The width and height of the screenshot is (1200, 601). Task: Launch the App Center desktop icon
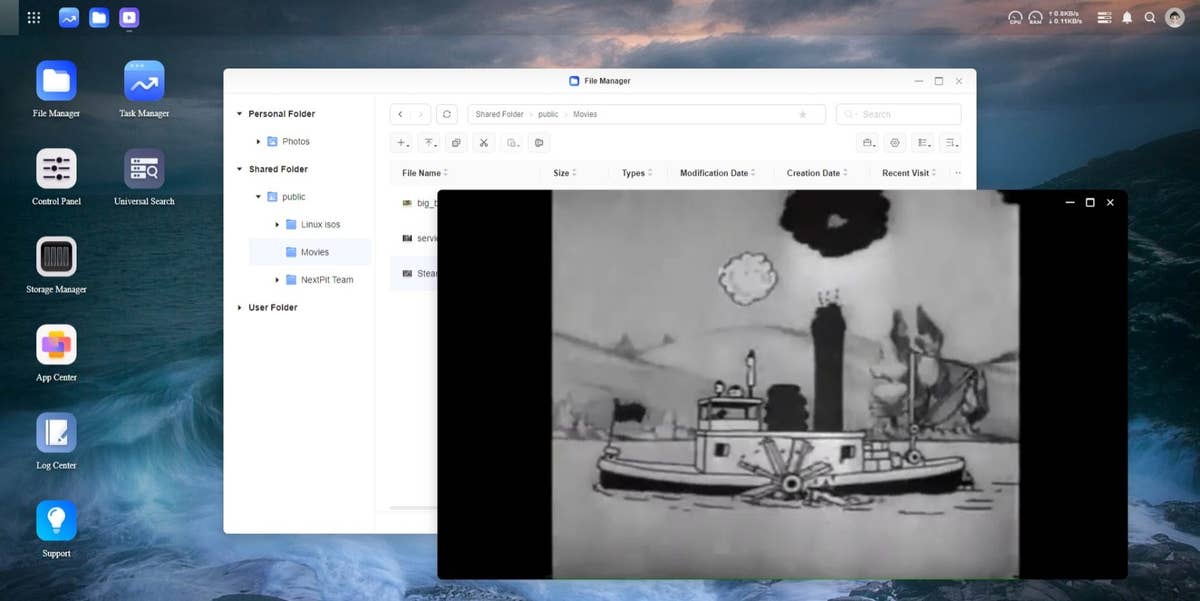(x=56, y=345)
